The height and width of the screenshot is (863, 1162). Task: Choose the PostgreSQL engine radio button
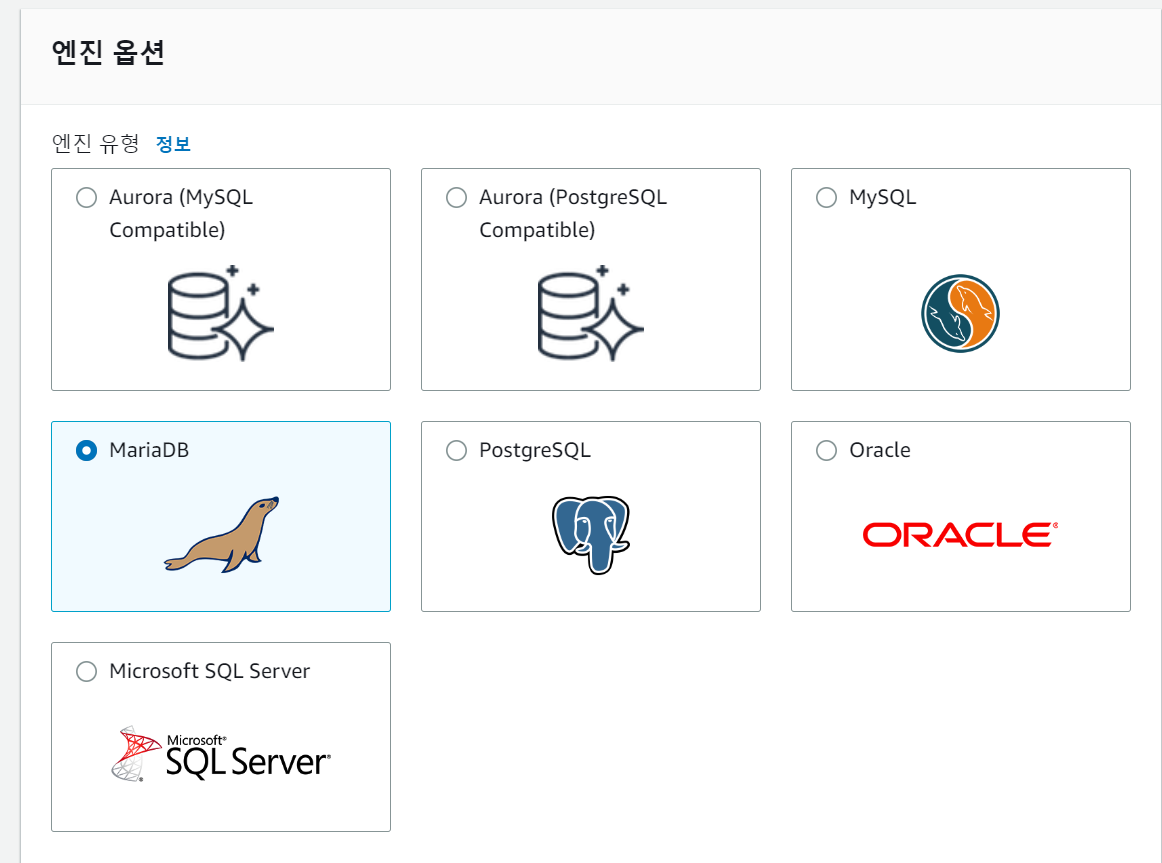(x=456, y=450)
